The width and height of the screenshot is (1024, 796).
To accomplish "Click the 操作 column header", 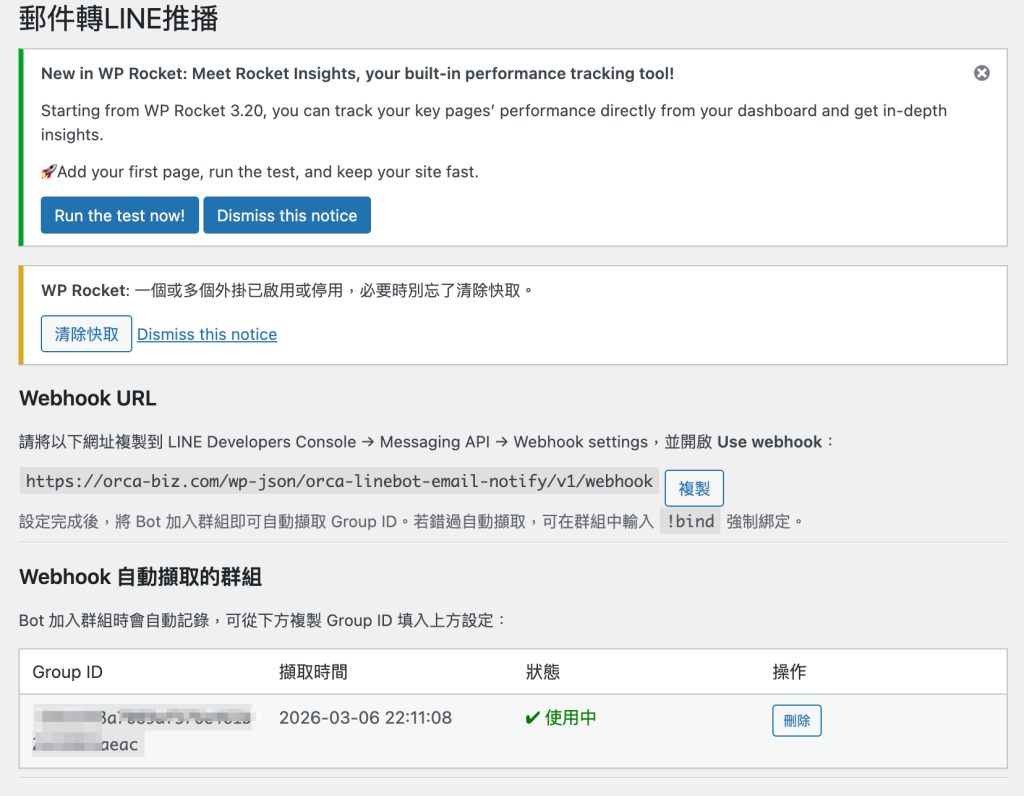I will pyautogui.click(x=789, y=672).
